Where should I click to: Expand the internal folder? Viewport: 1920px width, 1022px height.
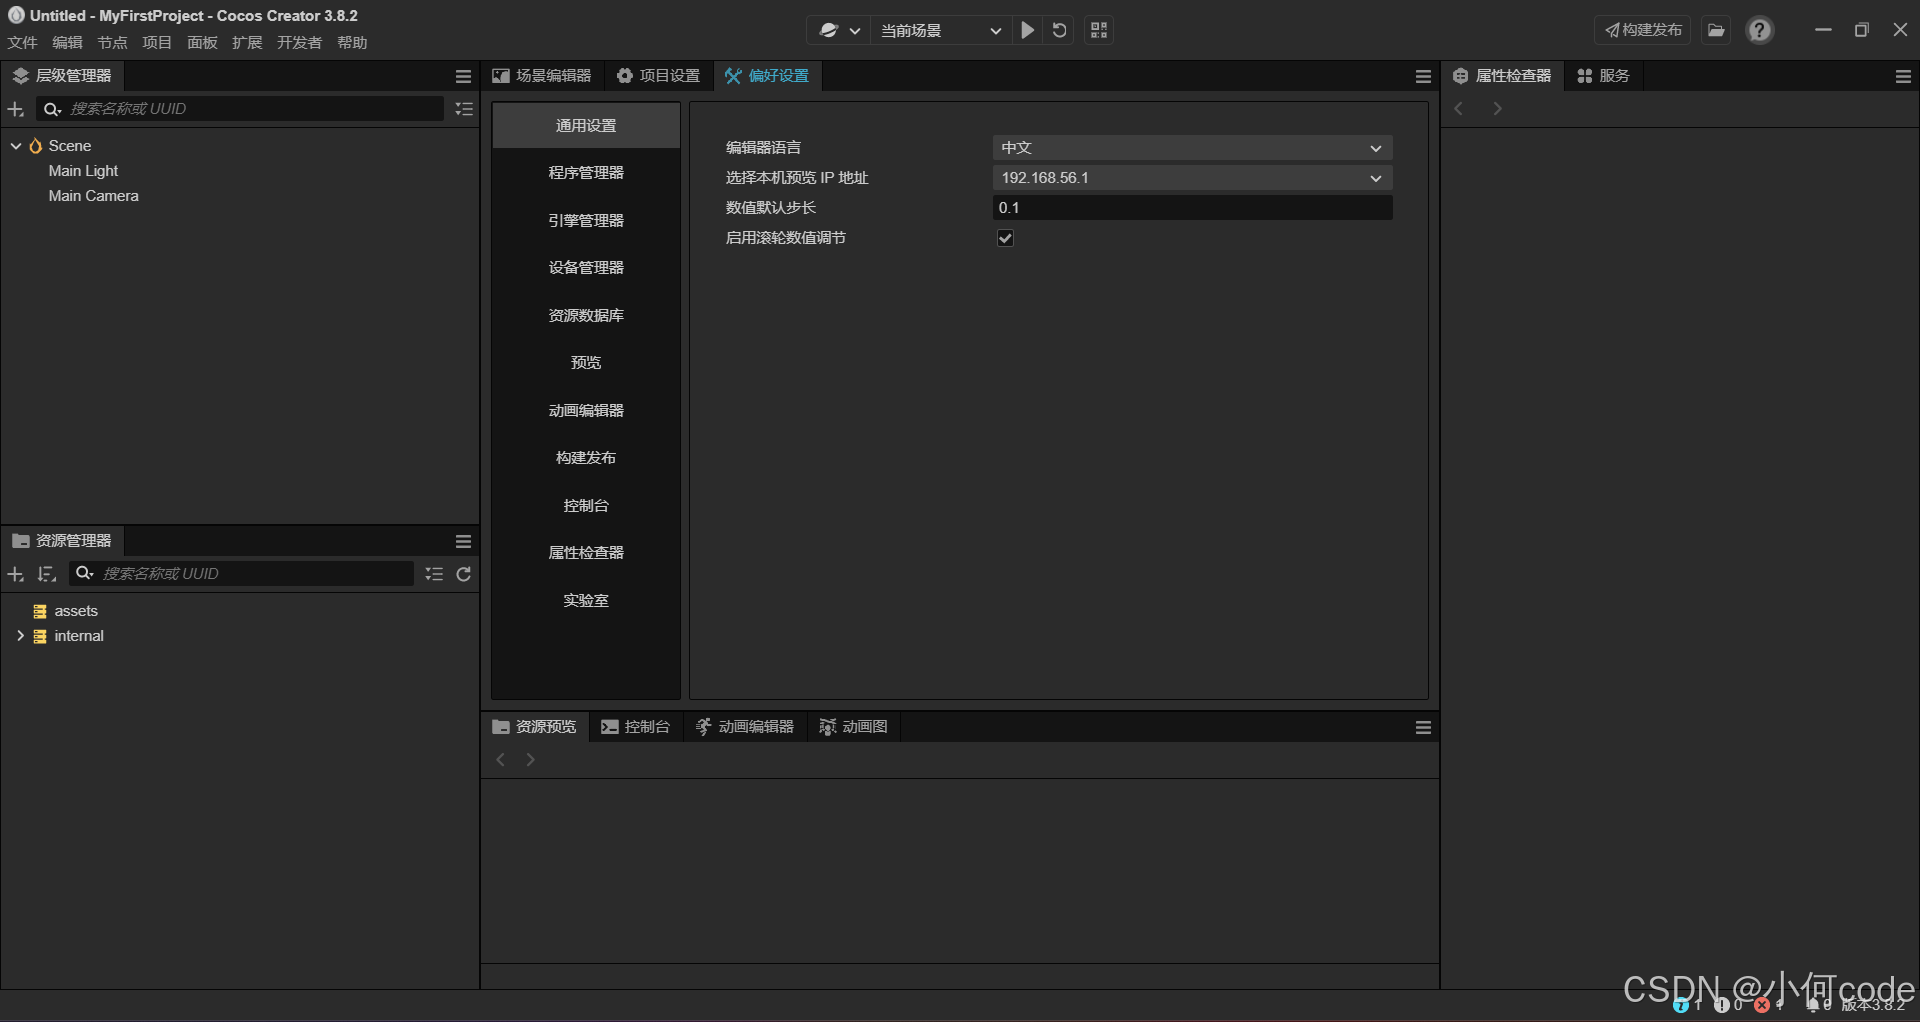coord(20,636)
